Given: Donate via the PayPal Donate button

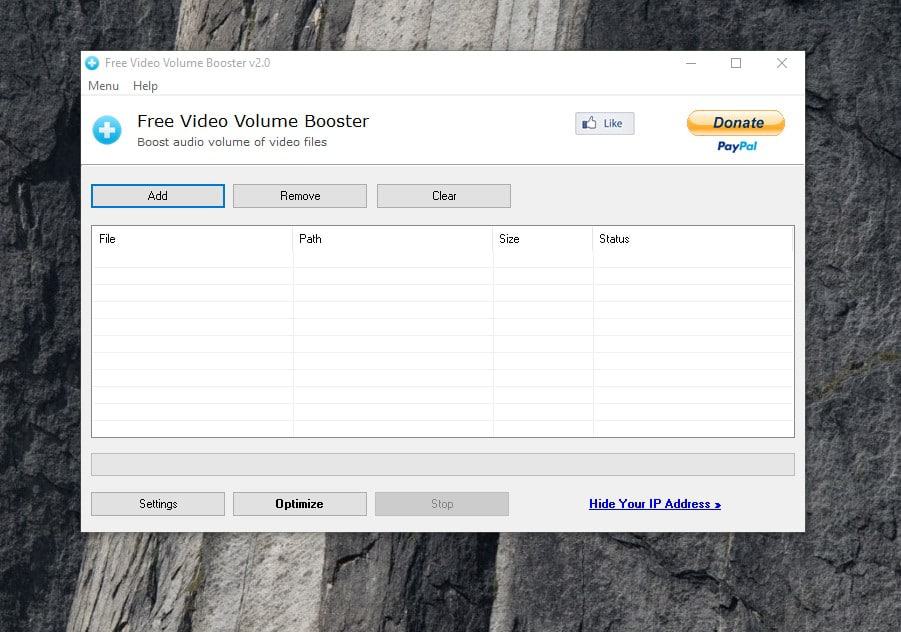Looking at the screenshot, I should point(736,123).
